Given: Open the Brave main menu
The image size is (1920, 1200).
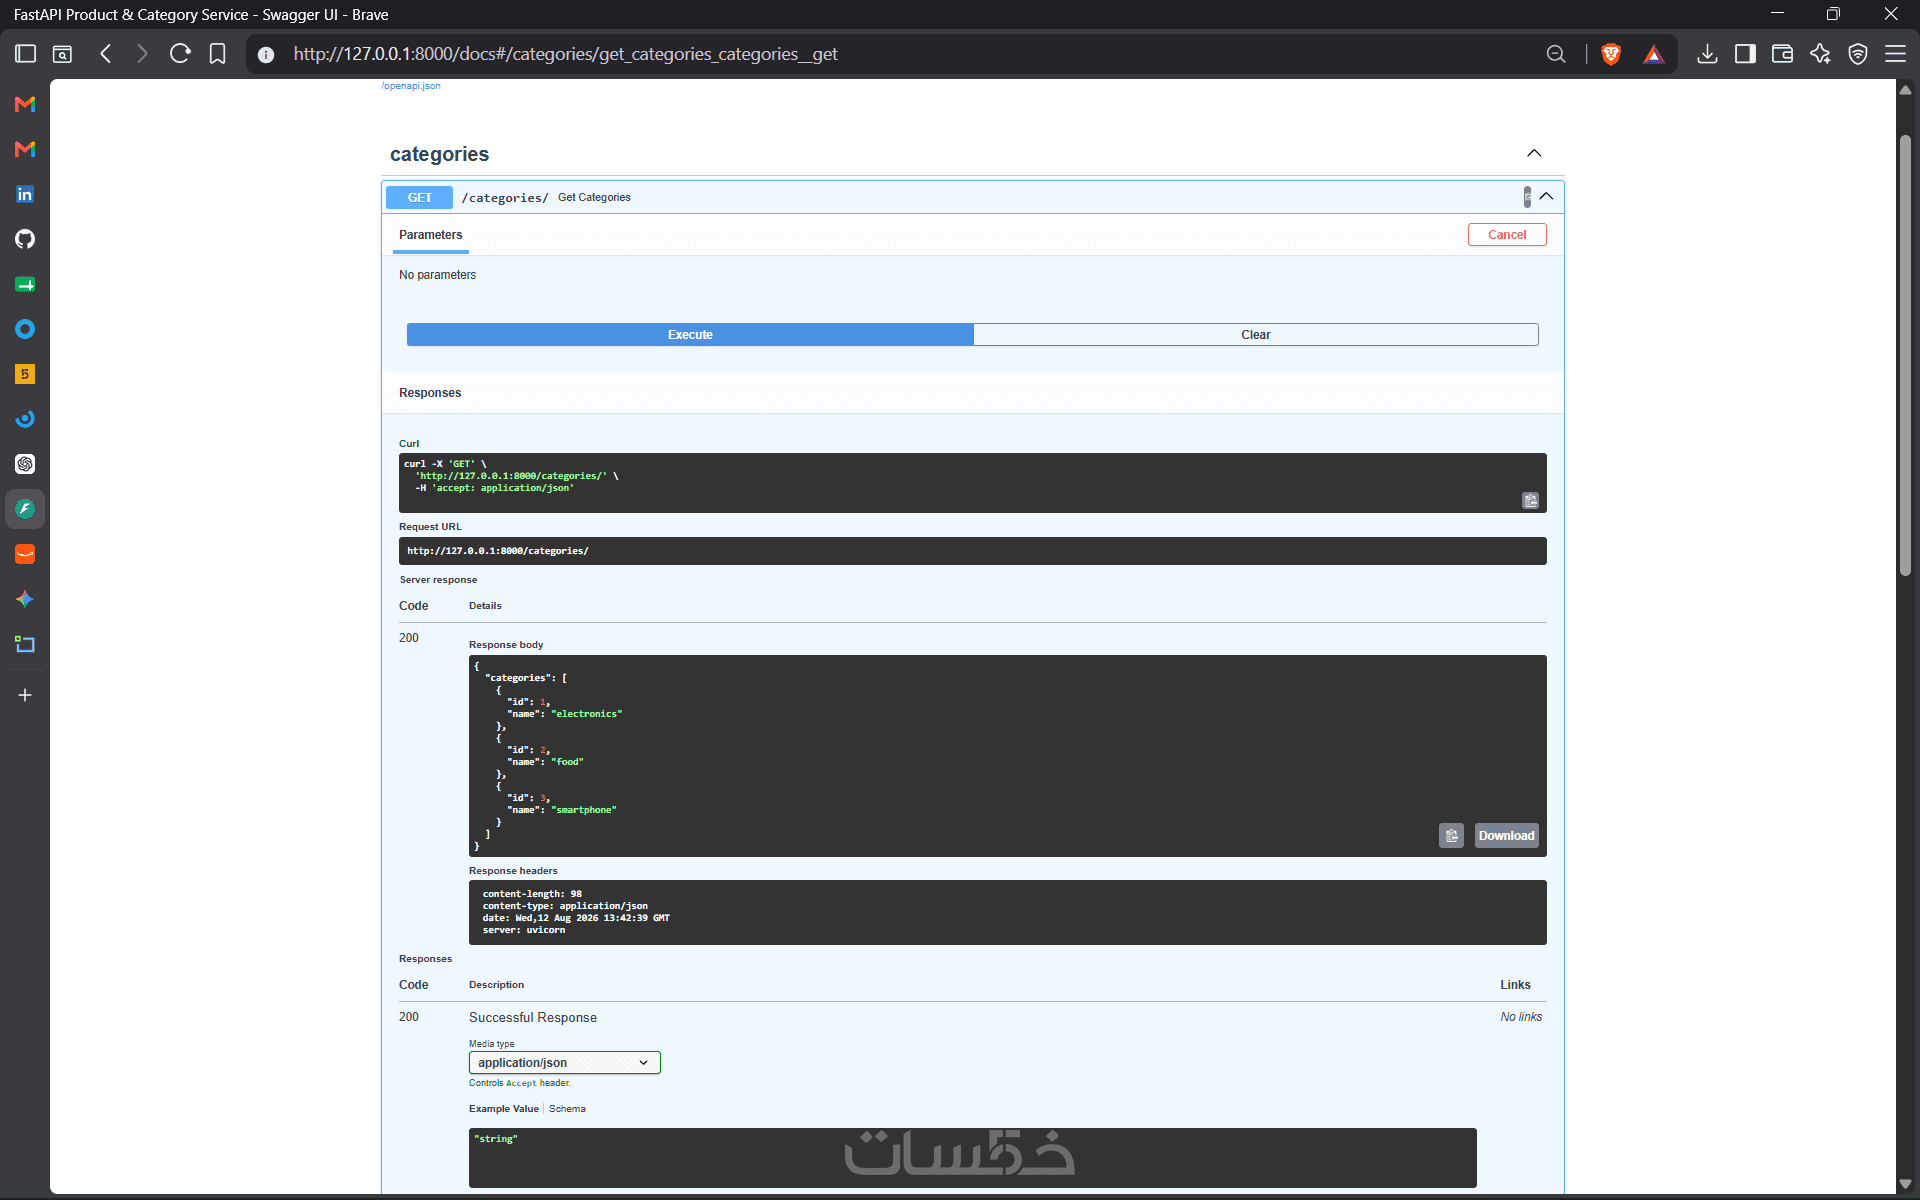Looking at the screenshot, I should (1895, 54).
